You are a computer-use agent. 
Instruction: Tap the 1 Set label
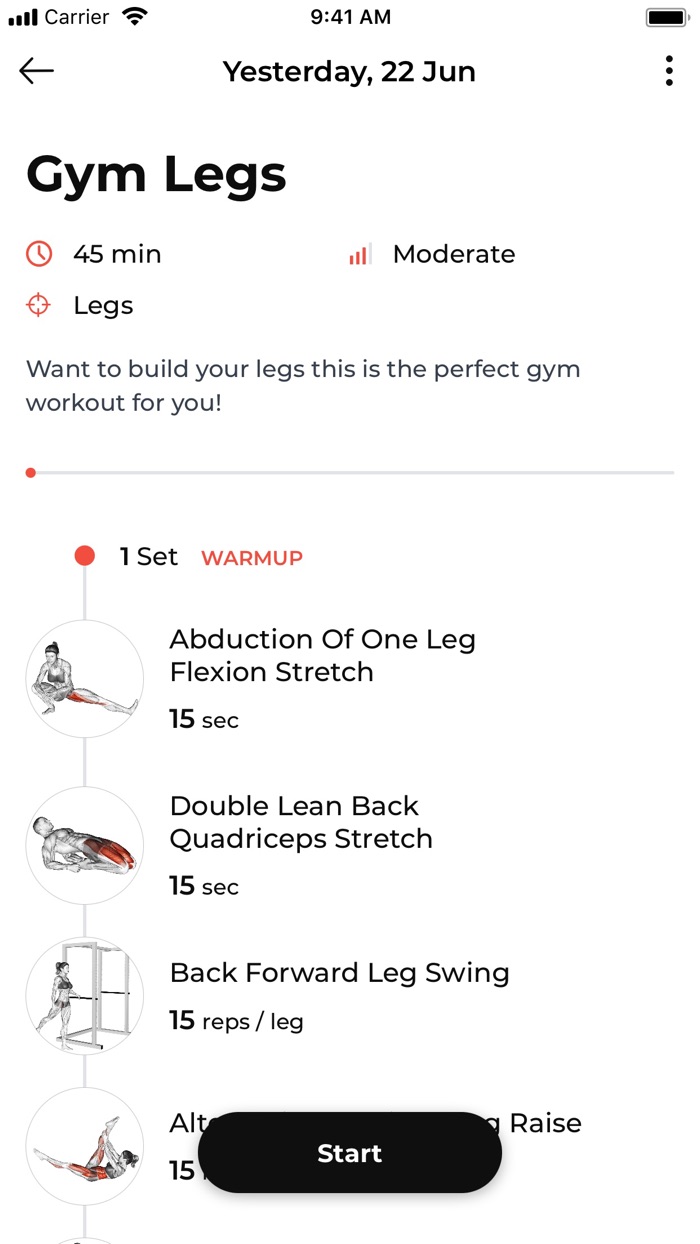pyautogui.click(x=149, y=557)
